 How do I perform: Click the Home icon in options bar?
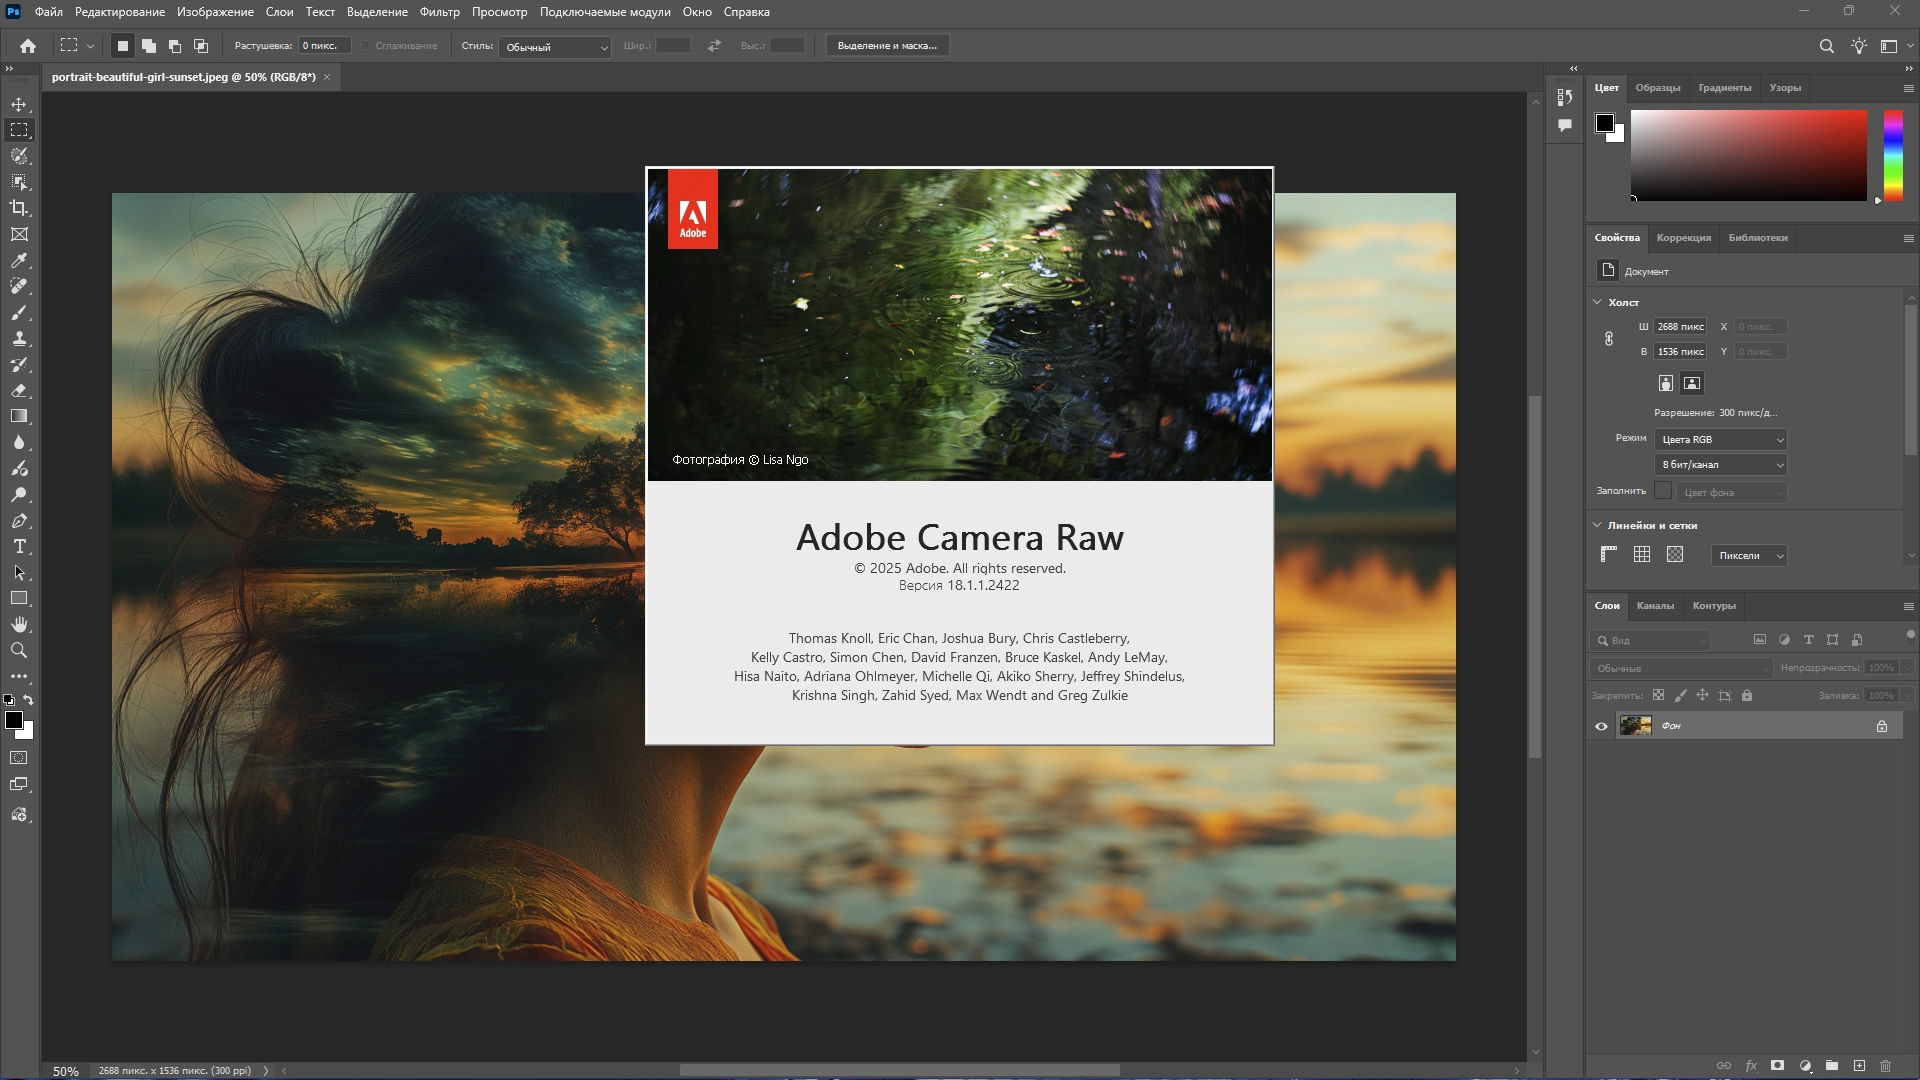tap(28, 46)
